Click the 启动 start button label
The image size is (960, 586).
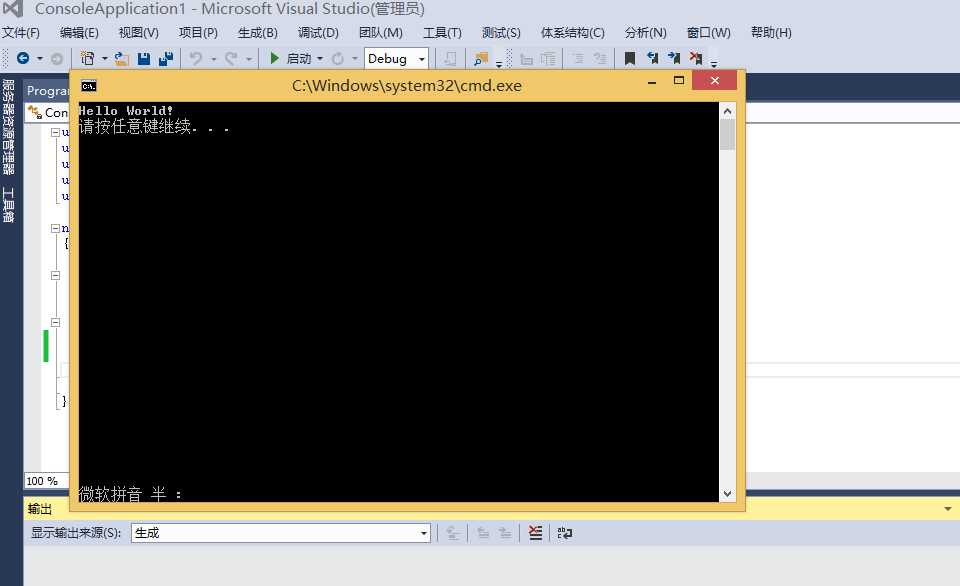(x=299, y=59)
